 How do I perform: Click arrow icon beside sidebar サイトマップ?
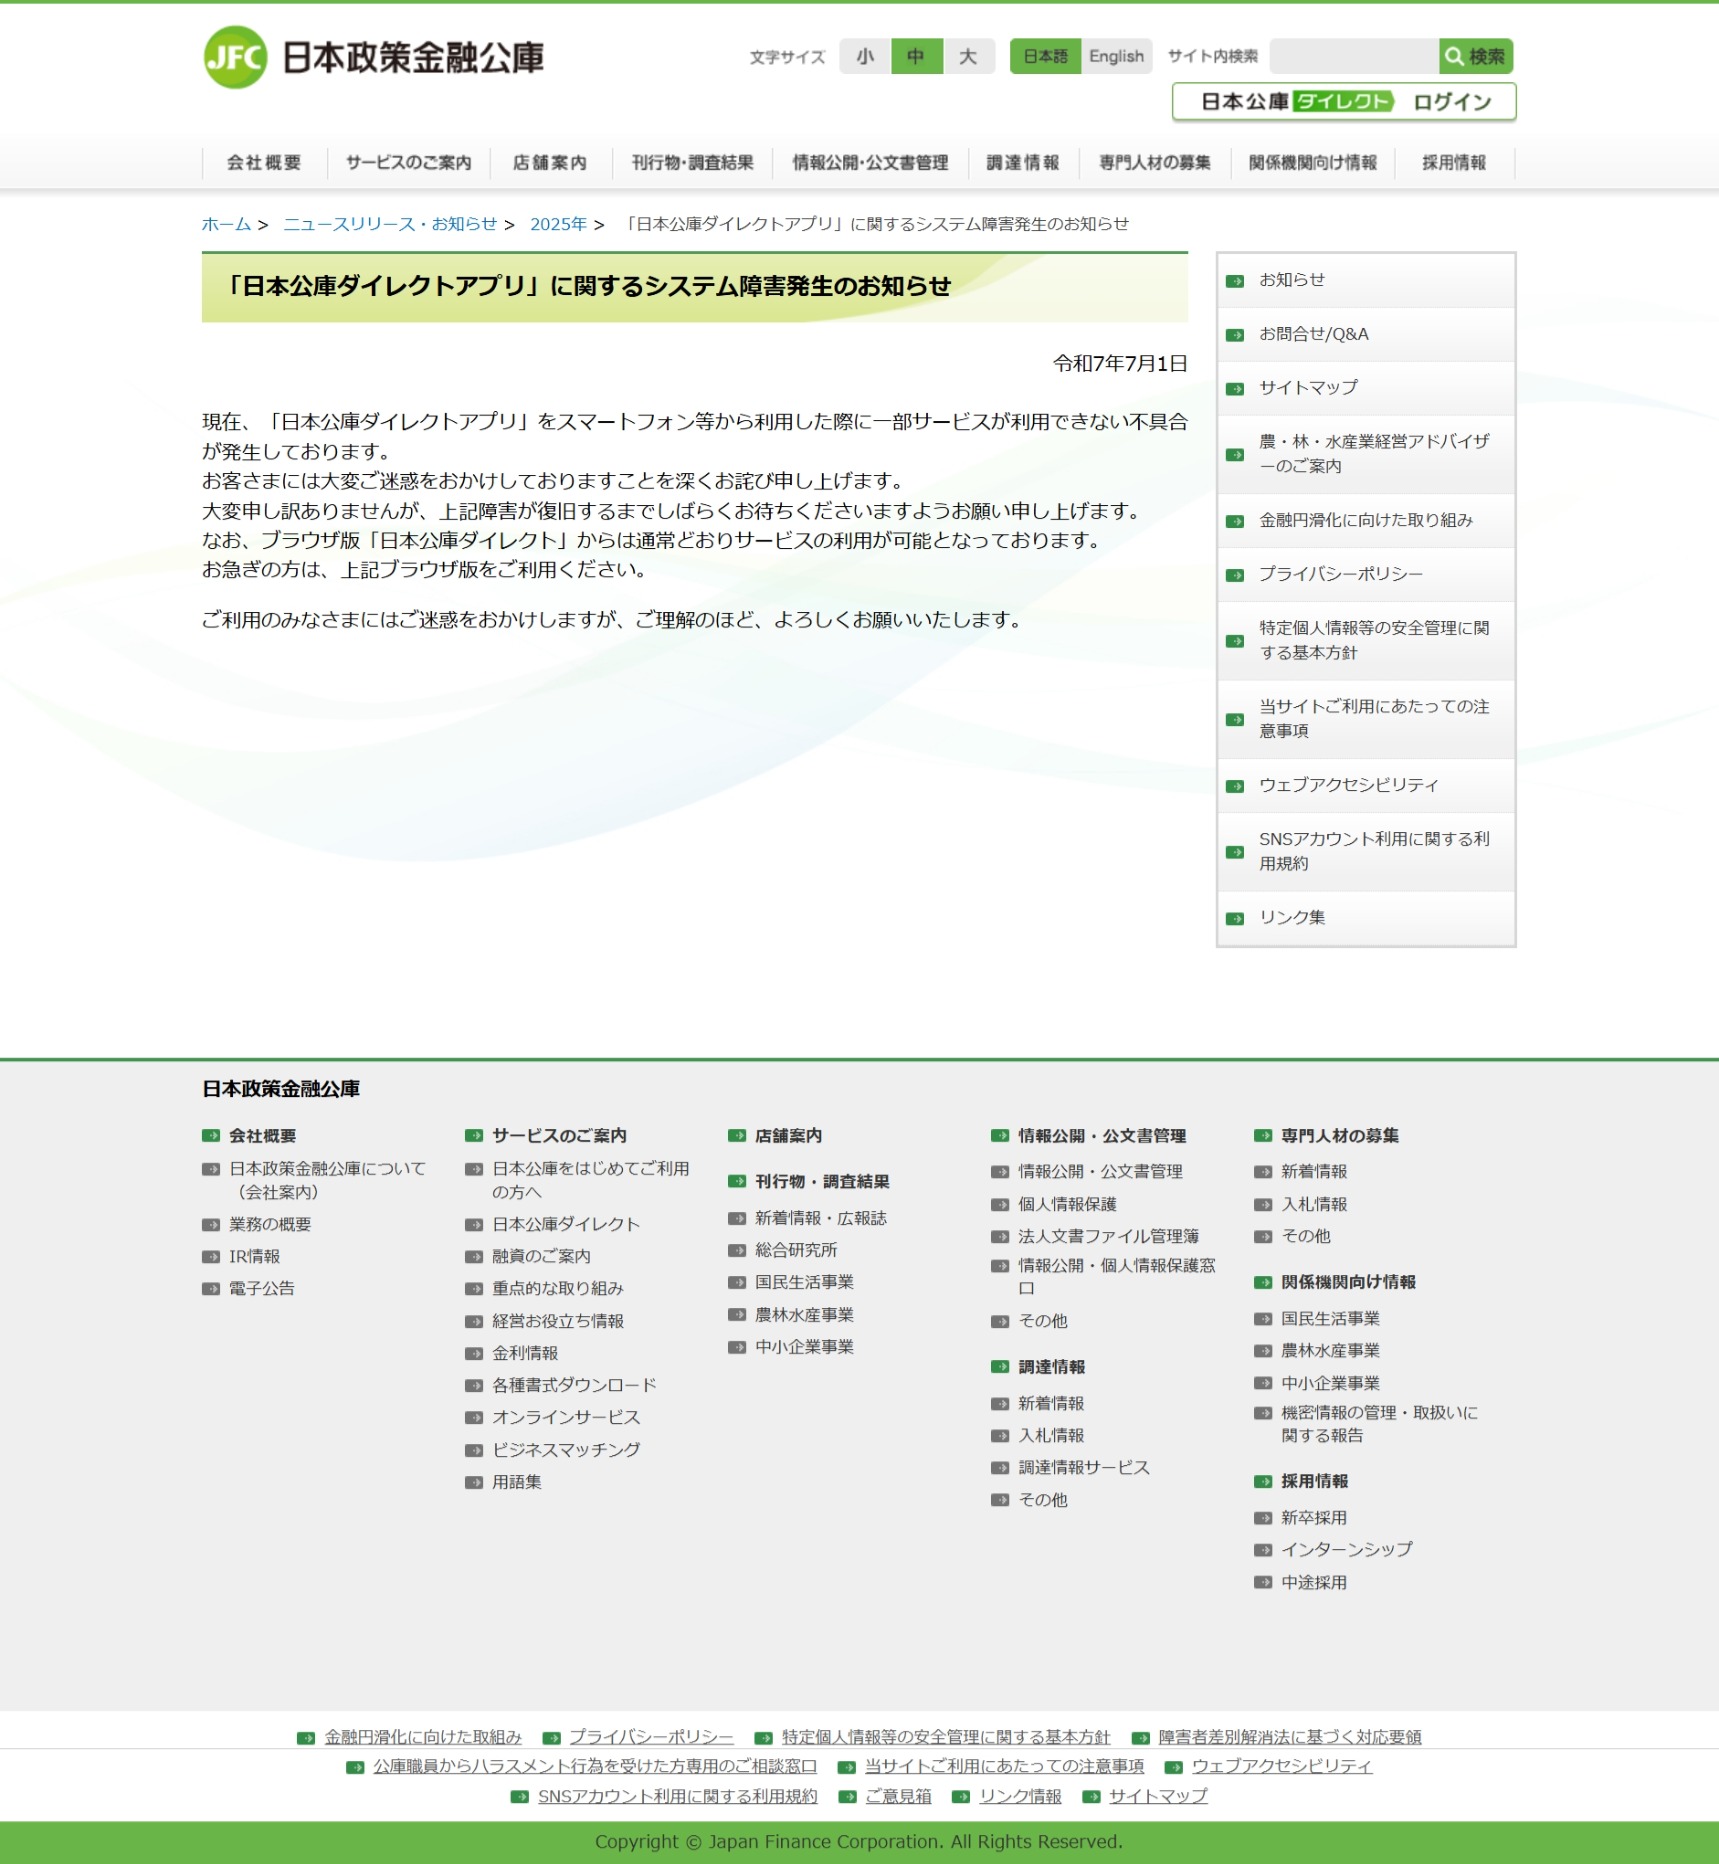click(x=1235, y=389)
